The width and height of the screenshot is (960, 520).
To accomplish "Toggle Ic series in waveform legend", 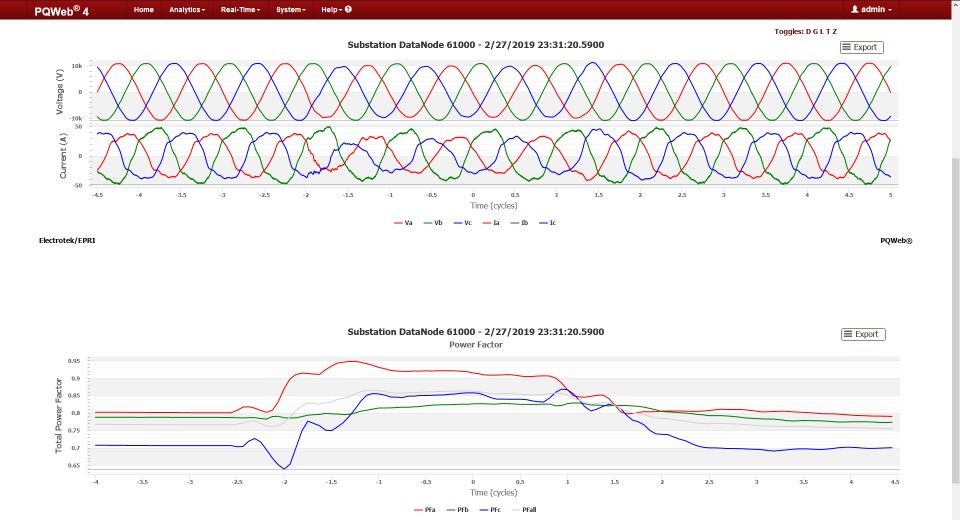I will coord(547,223).
